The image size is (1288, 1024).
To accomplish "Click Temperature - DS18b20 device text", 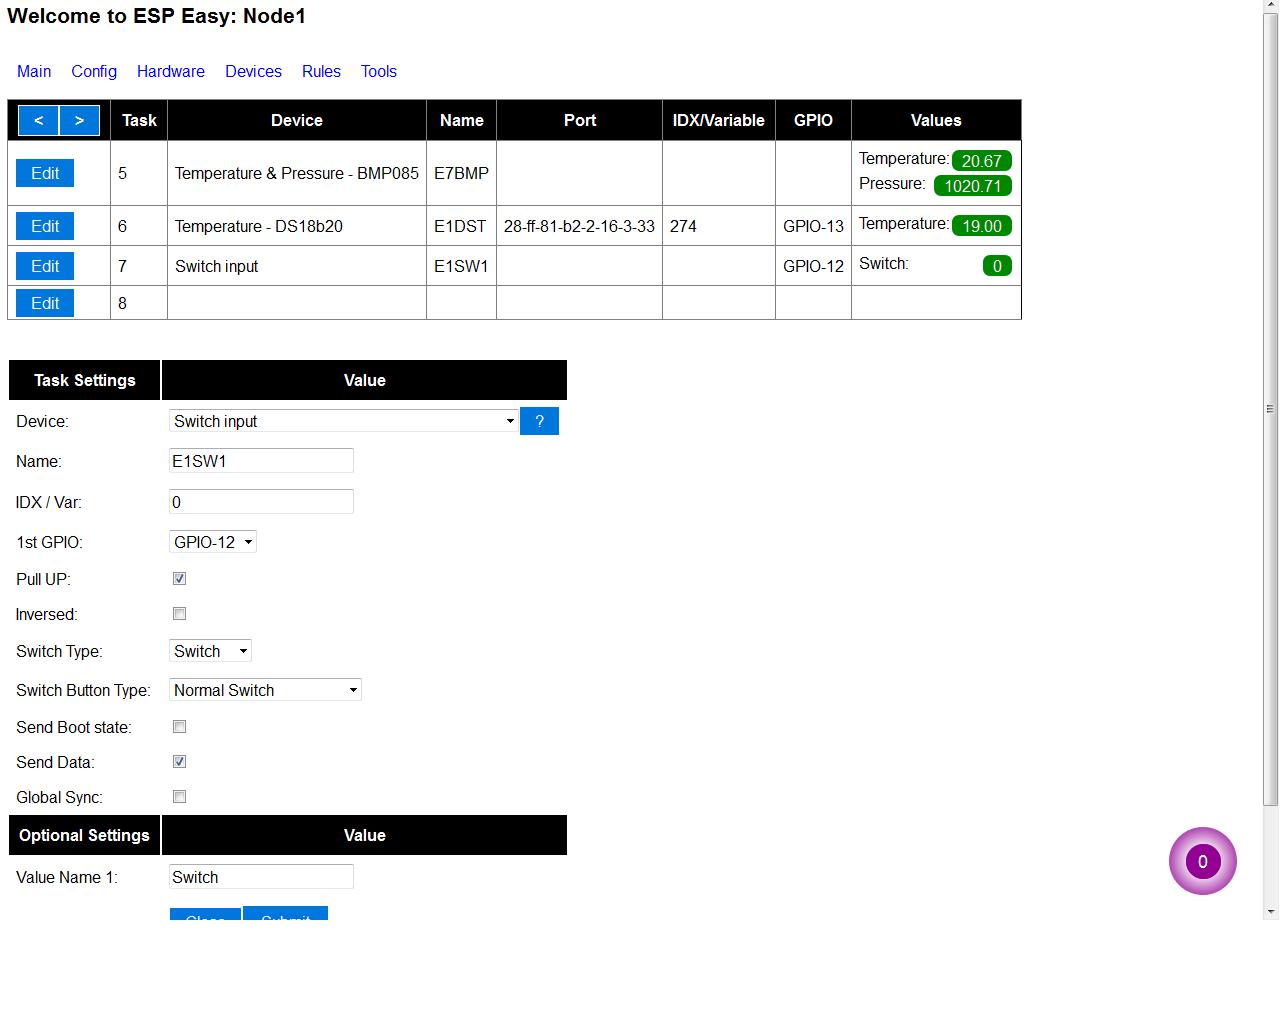I will (259, 226).
